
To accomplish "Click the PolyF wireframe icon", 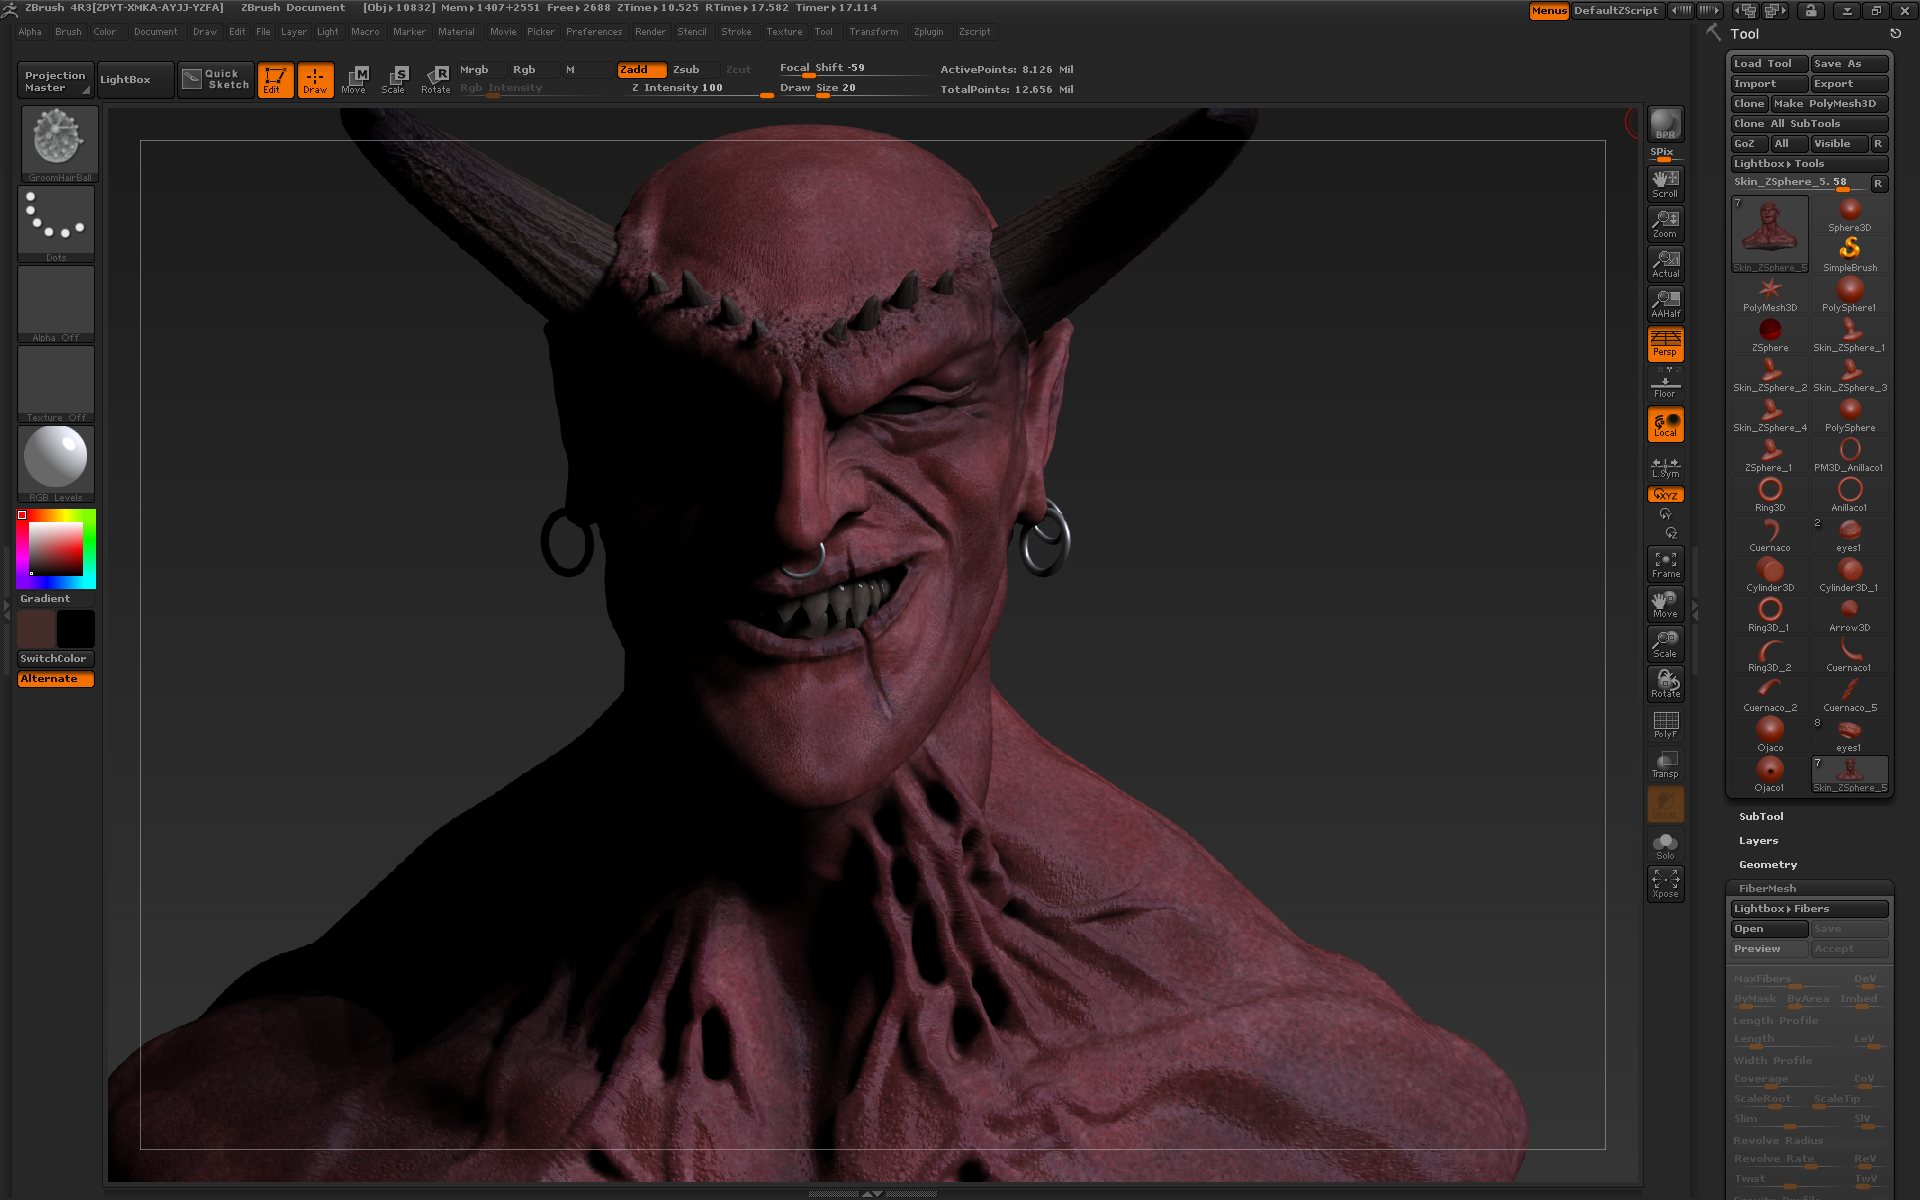I will pos(1665,724).
